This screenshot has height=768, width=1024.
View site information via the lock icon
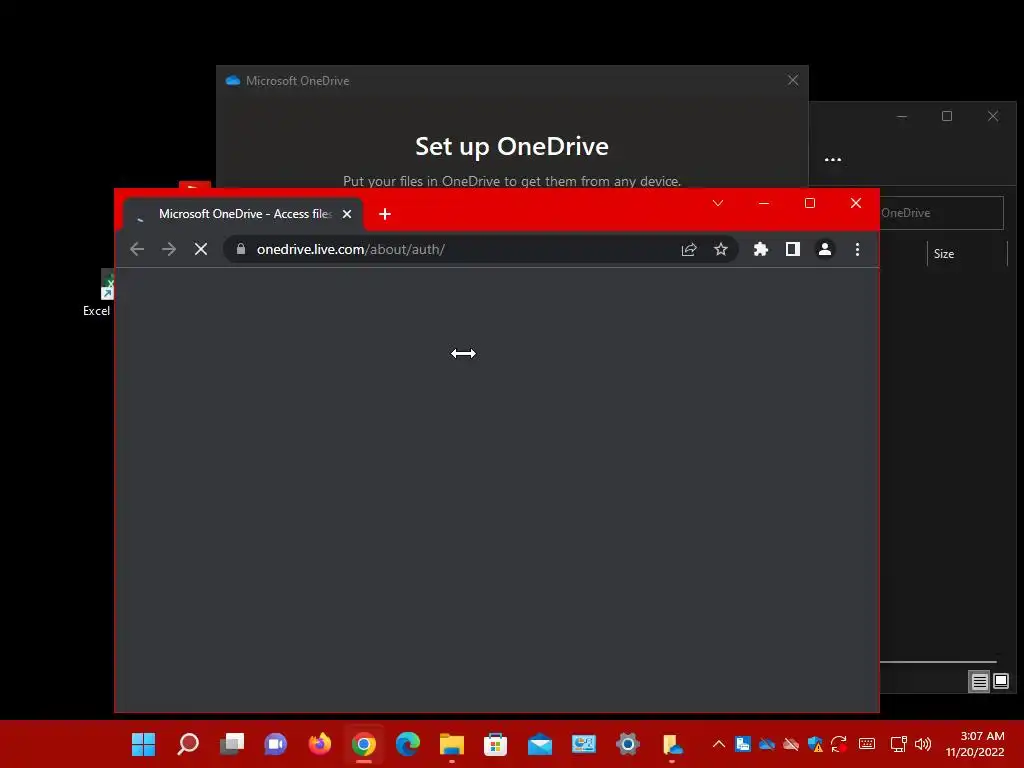point(241,249)
